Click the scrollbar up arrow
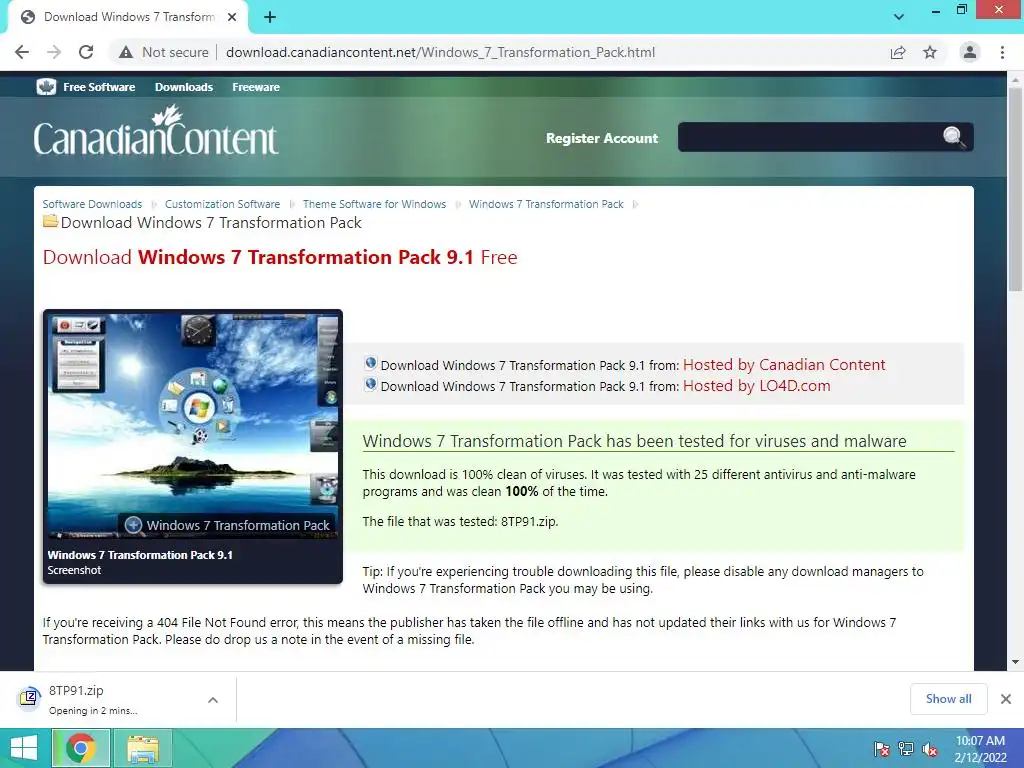Screen dimensions: 1024x768 [x=1015, y=78]
